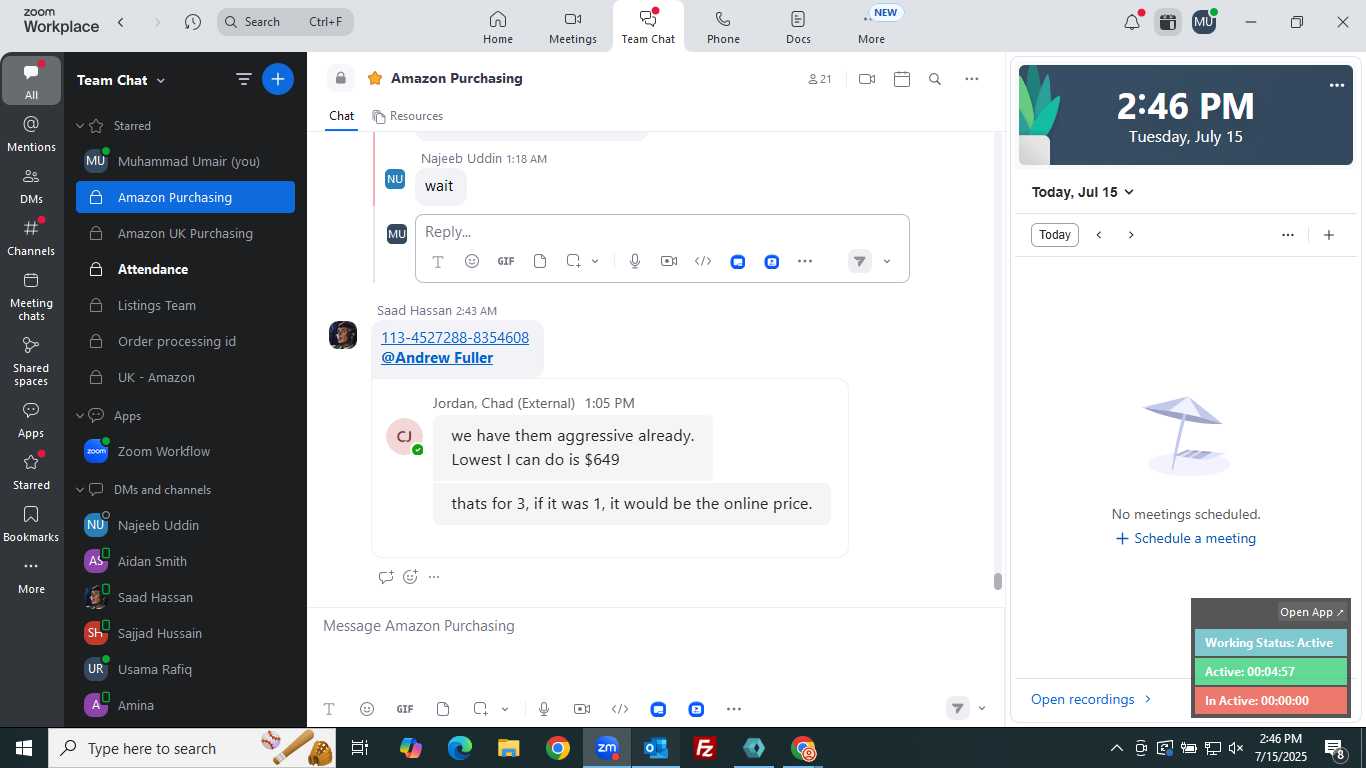
Task: Open the Home tab in Zoom Workplace
Action: 497,27
